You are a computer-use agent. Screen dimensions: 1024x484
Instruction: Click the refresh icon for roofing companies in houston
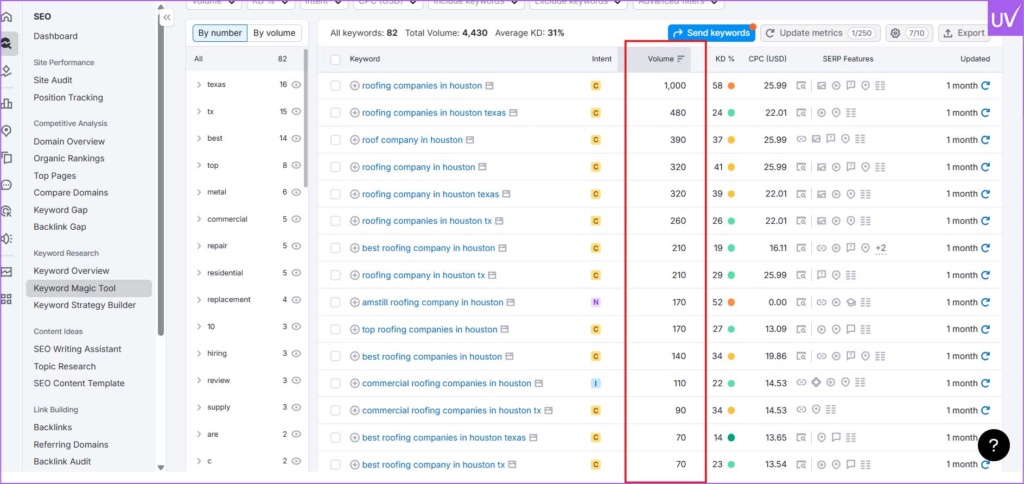985,86
